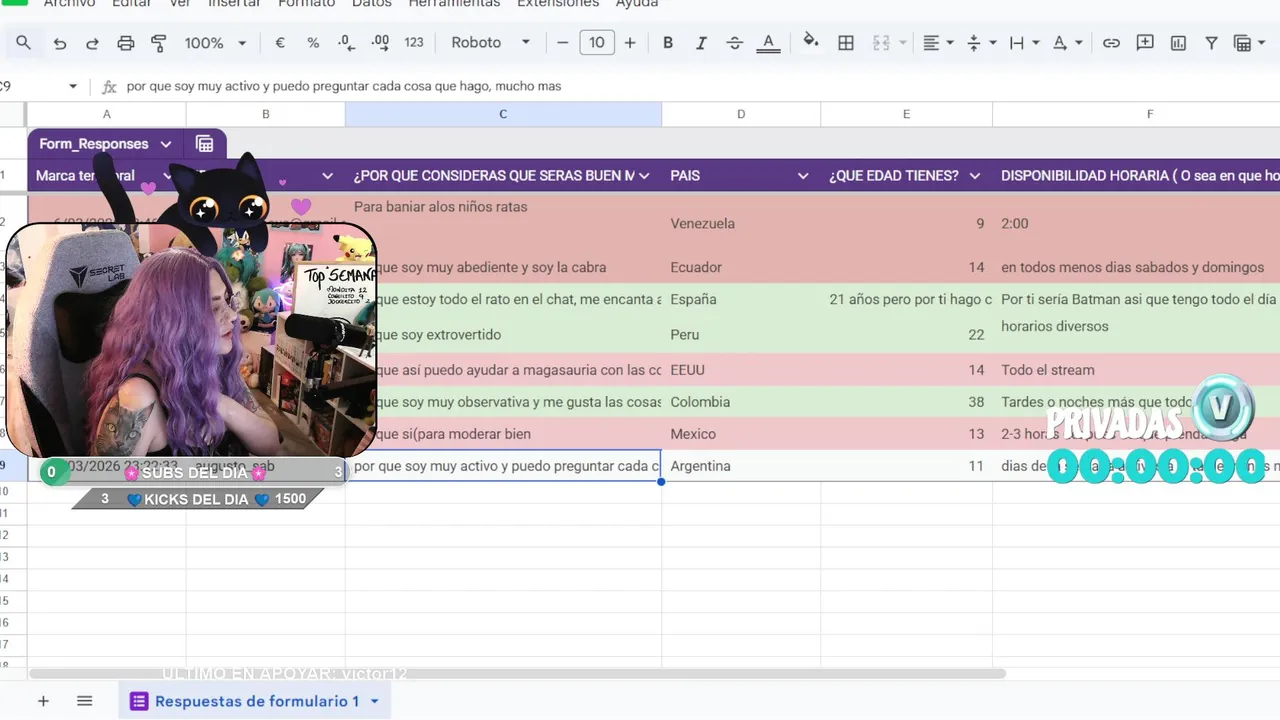The width and height of the screenshot is (1280, 720).
Task: Select the cell reading Para baniar alos niños ratas
Action: click(503, 222)
